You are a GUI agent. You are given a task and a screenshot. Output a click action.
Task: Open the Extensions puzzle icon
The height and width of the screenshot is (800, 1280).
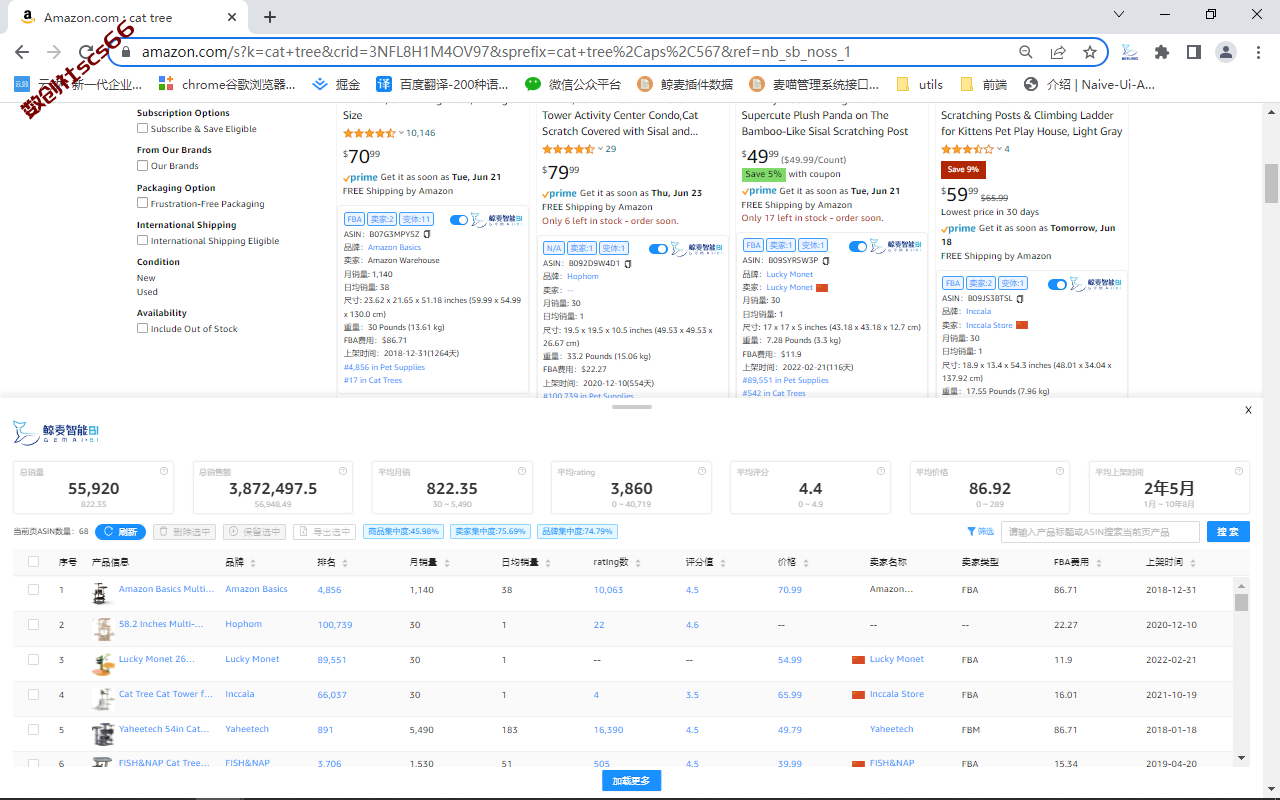tap(1161, 52)
